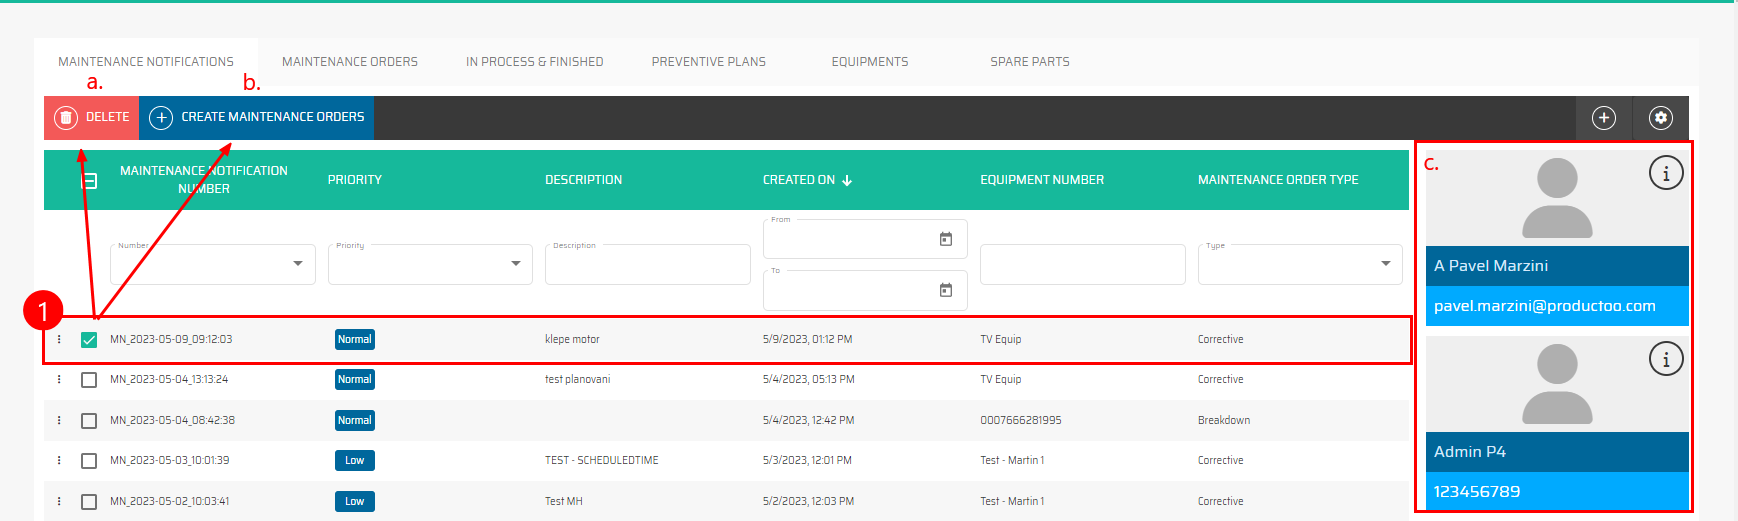Open row menu for MN_2023-05-09_09:12:03
The width and height of the screenshot is (1738, 521).
point(59,339)
